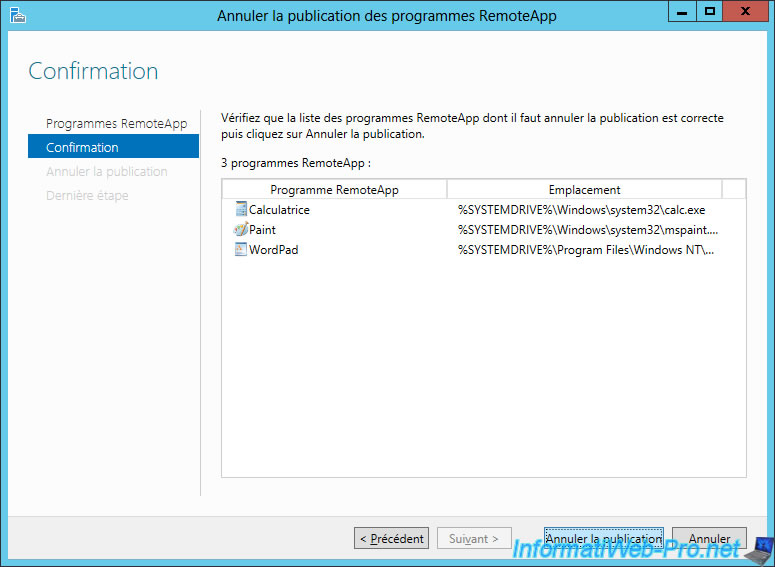This screenshot has height=567, width=775.
Task: Select the Calculatrice row text
Action: coord(279,210)
